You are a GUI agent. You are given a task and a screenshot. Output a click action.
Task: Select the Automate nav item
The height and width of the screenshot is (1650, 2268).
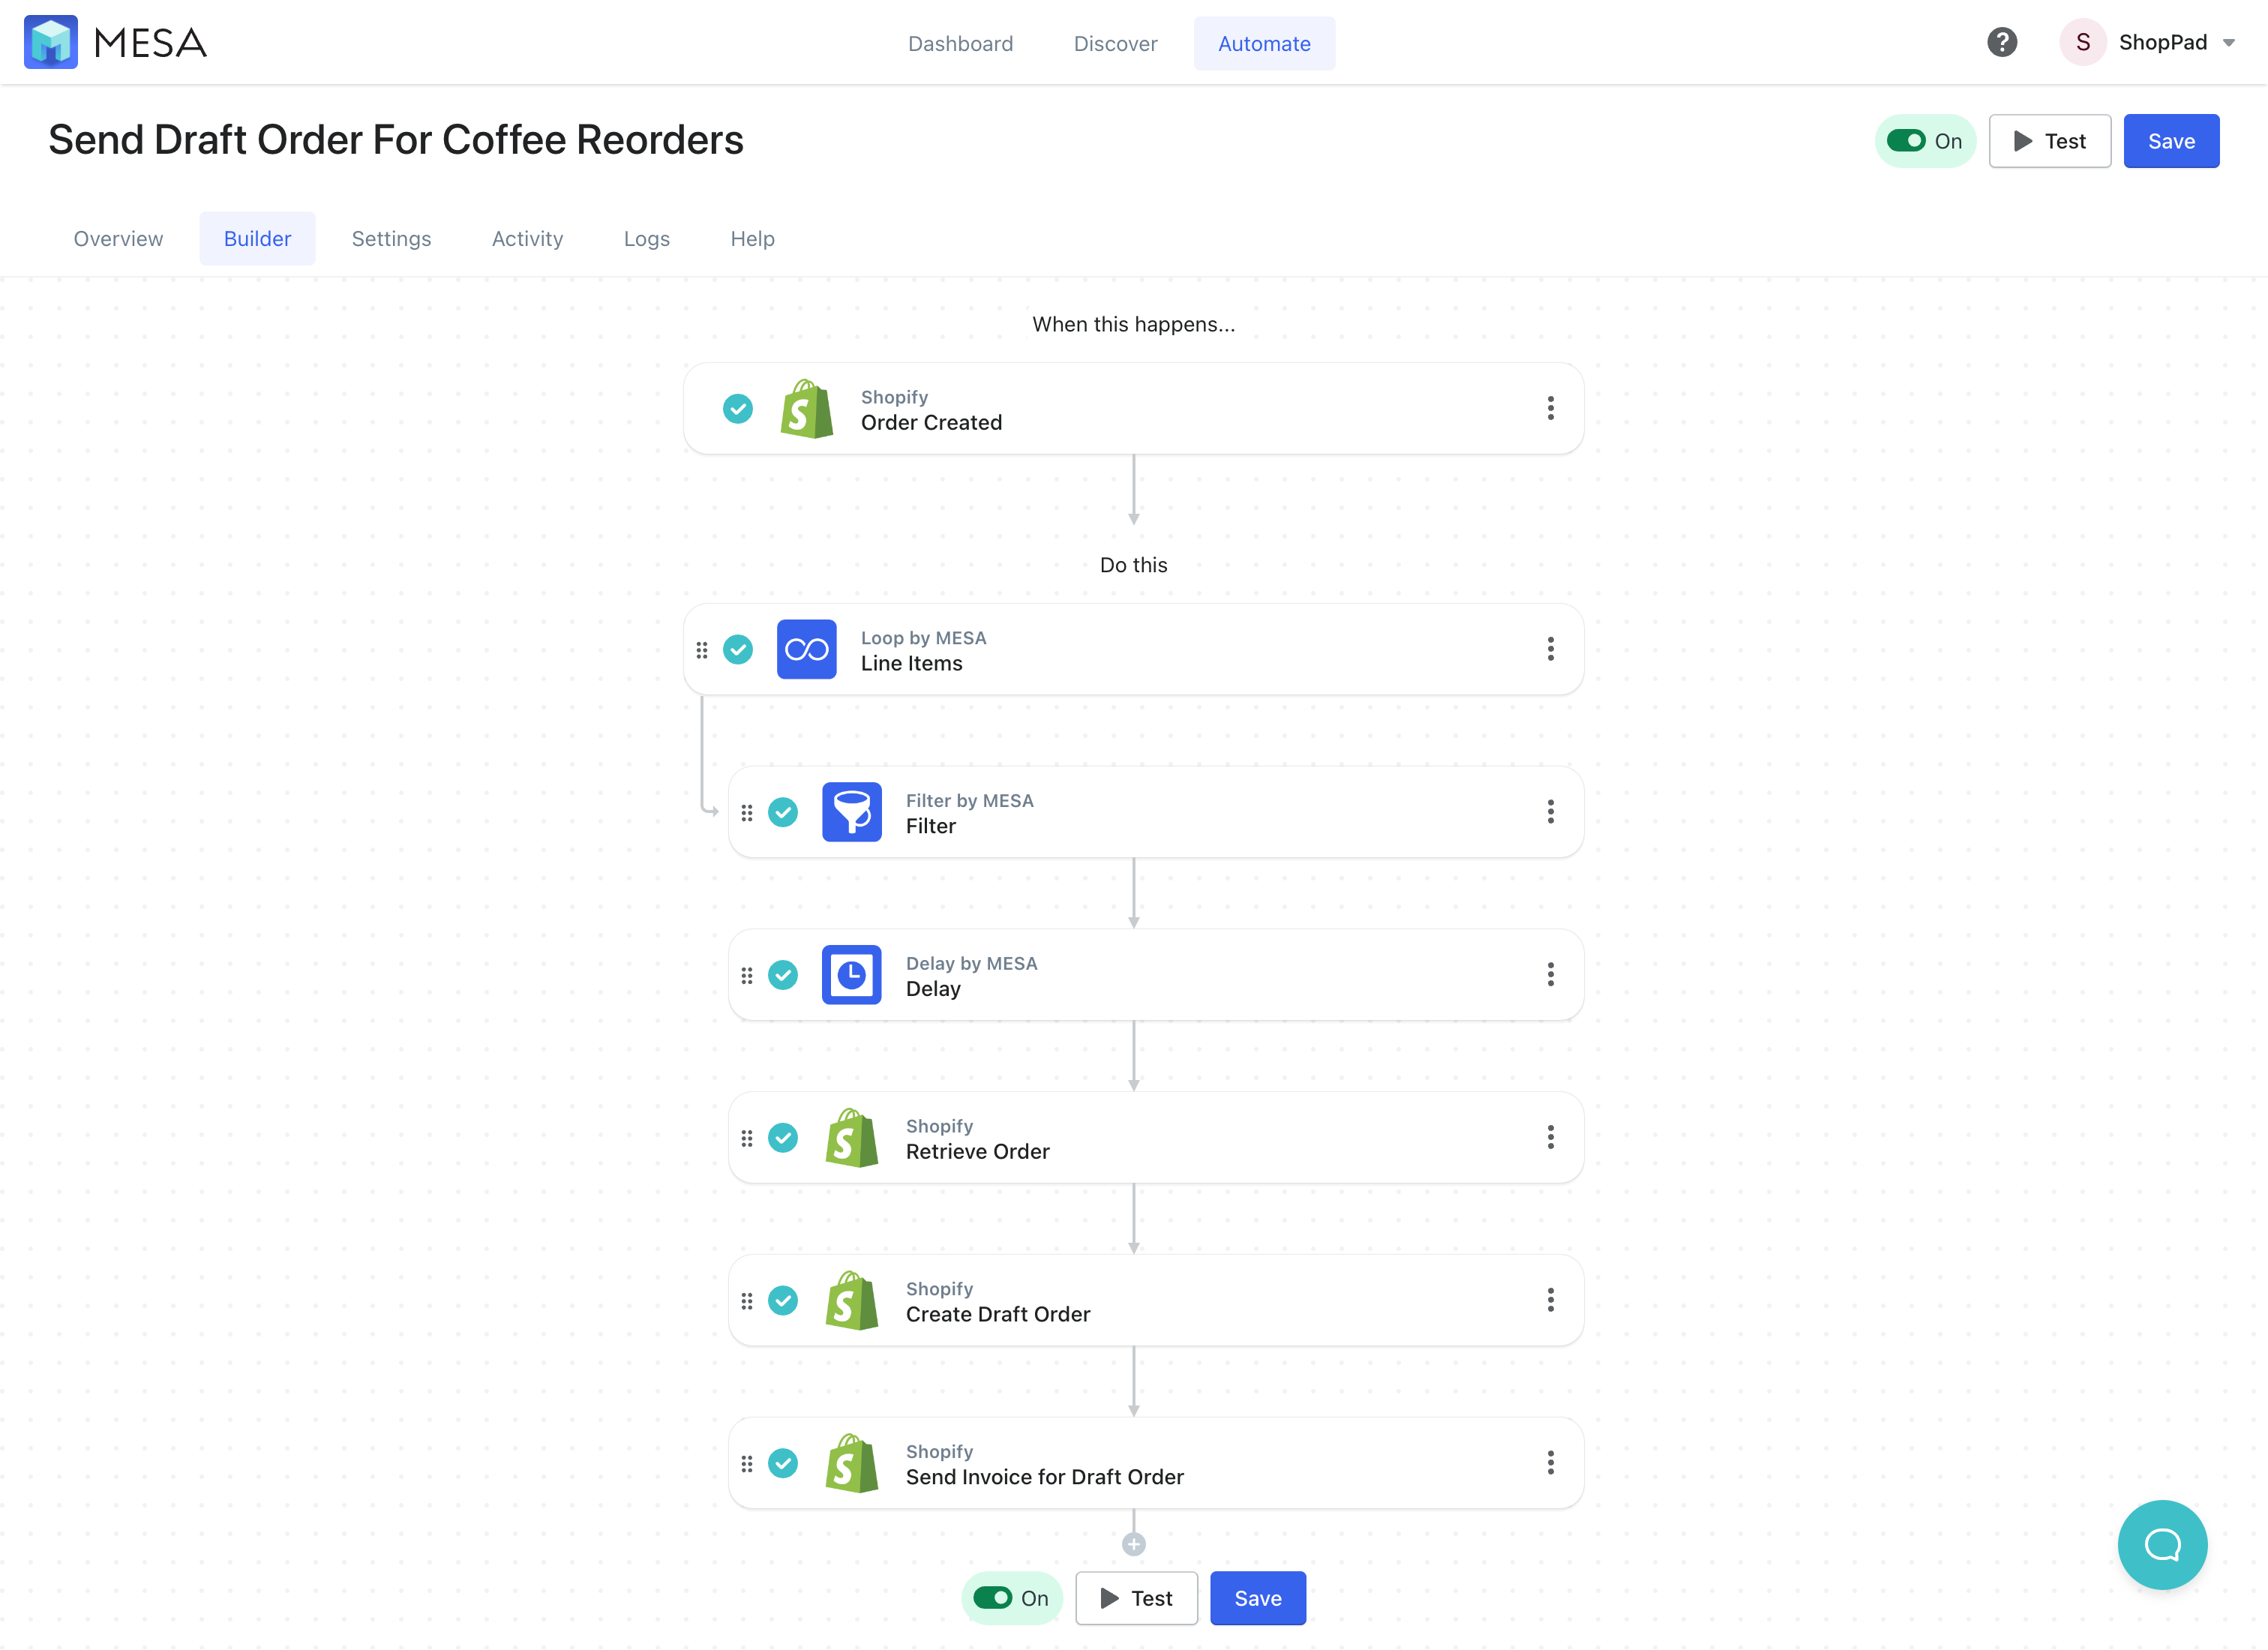1264,43
